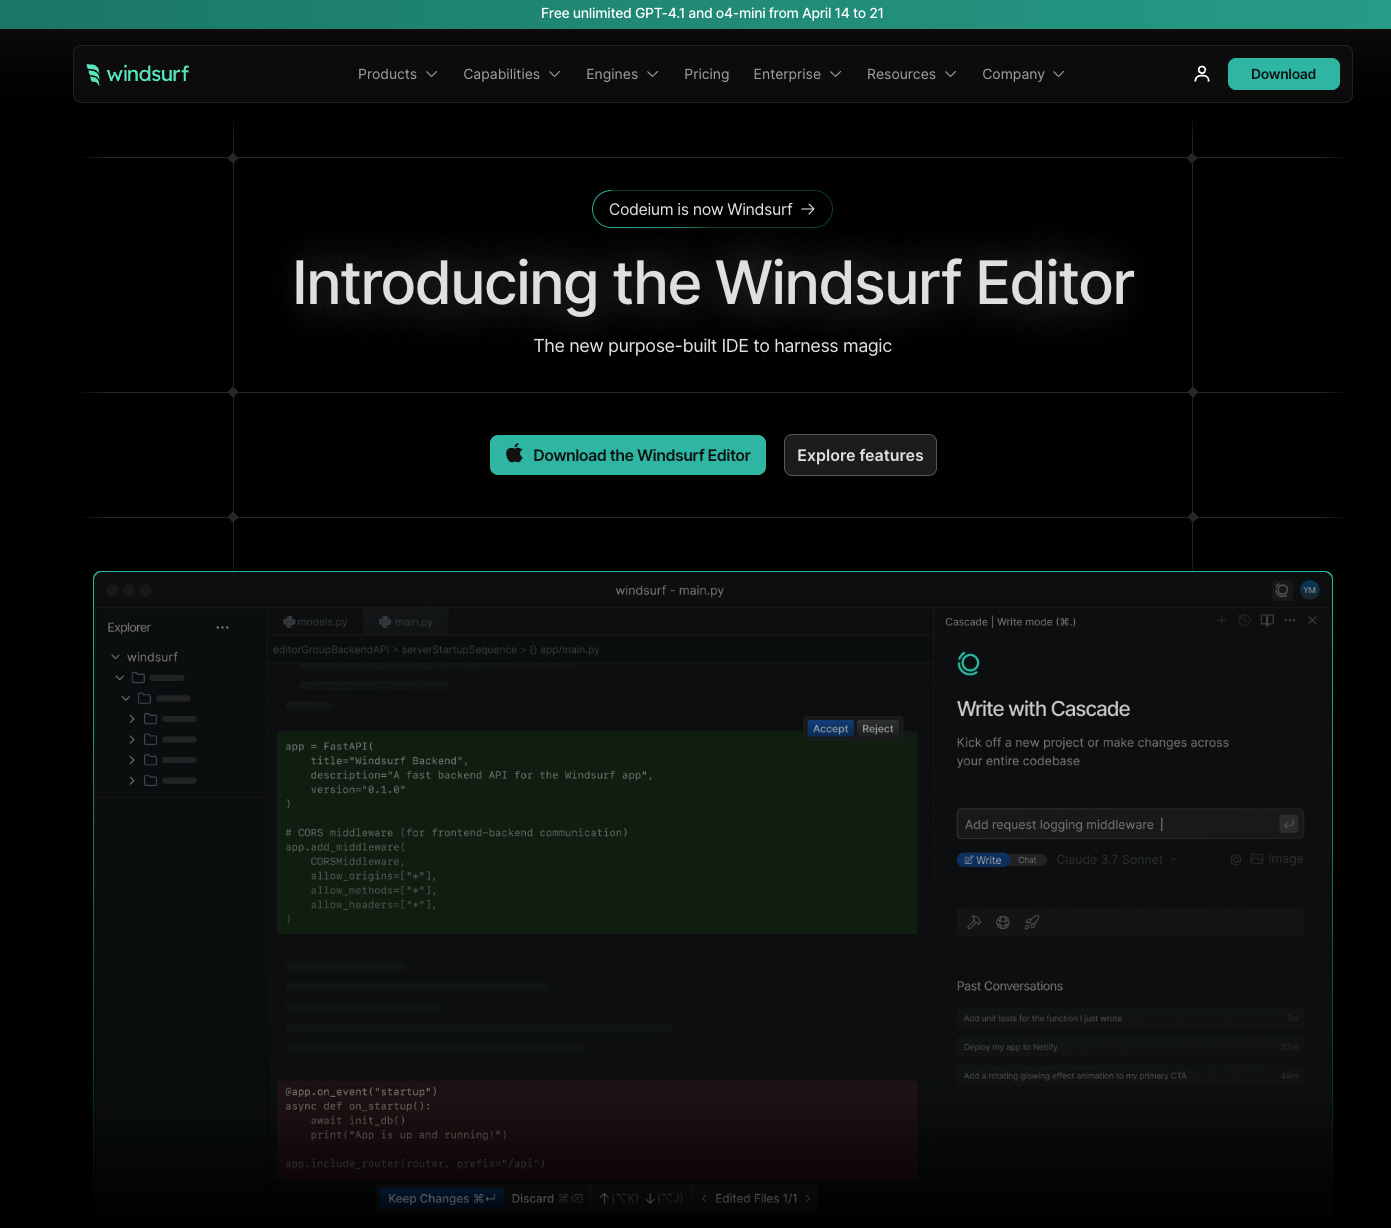Click the rocket deploy icon in Cascade

pyautogui.click(x=1032, y=922)
